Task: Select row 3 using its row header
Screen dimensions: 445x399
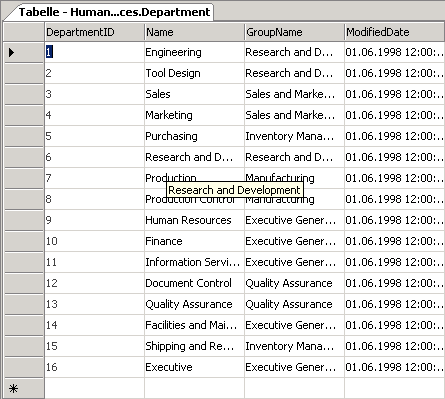Action: point(24,94)
